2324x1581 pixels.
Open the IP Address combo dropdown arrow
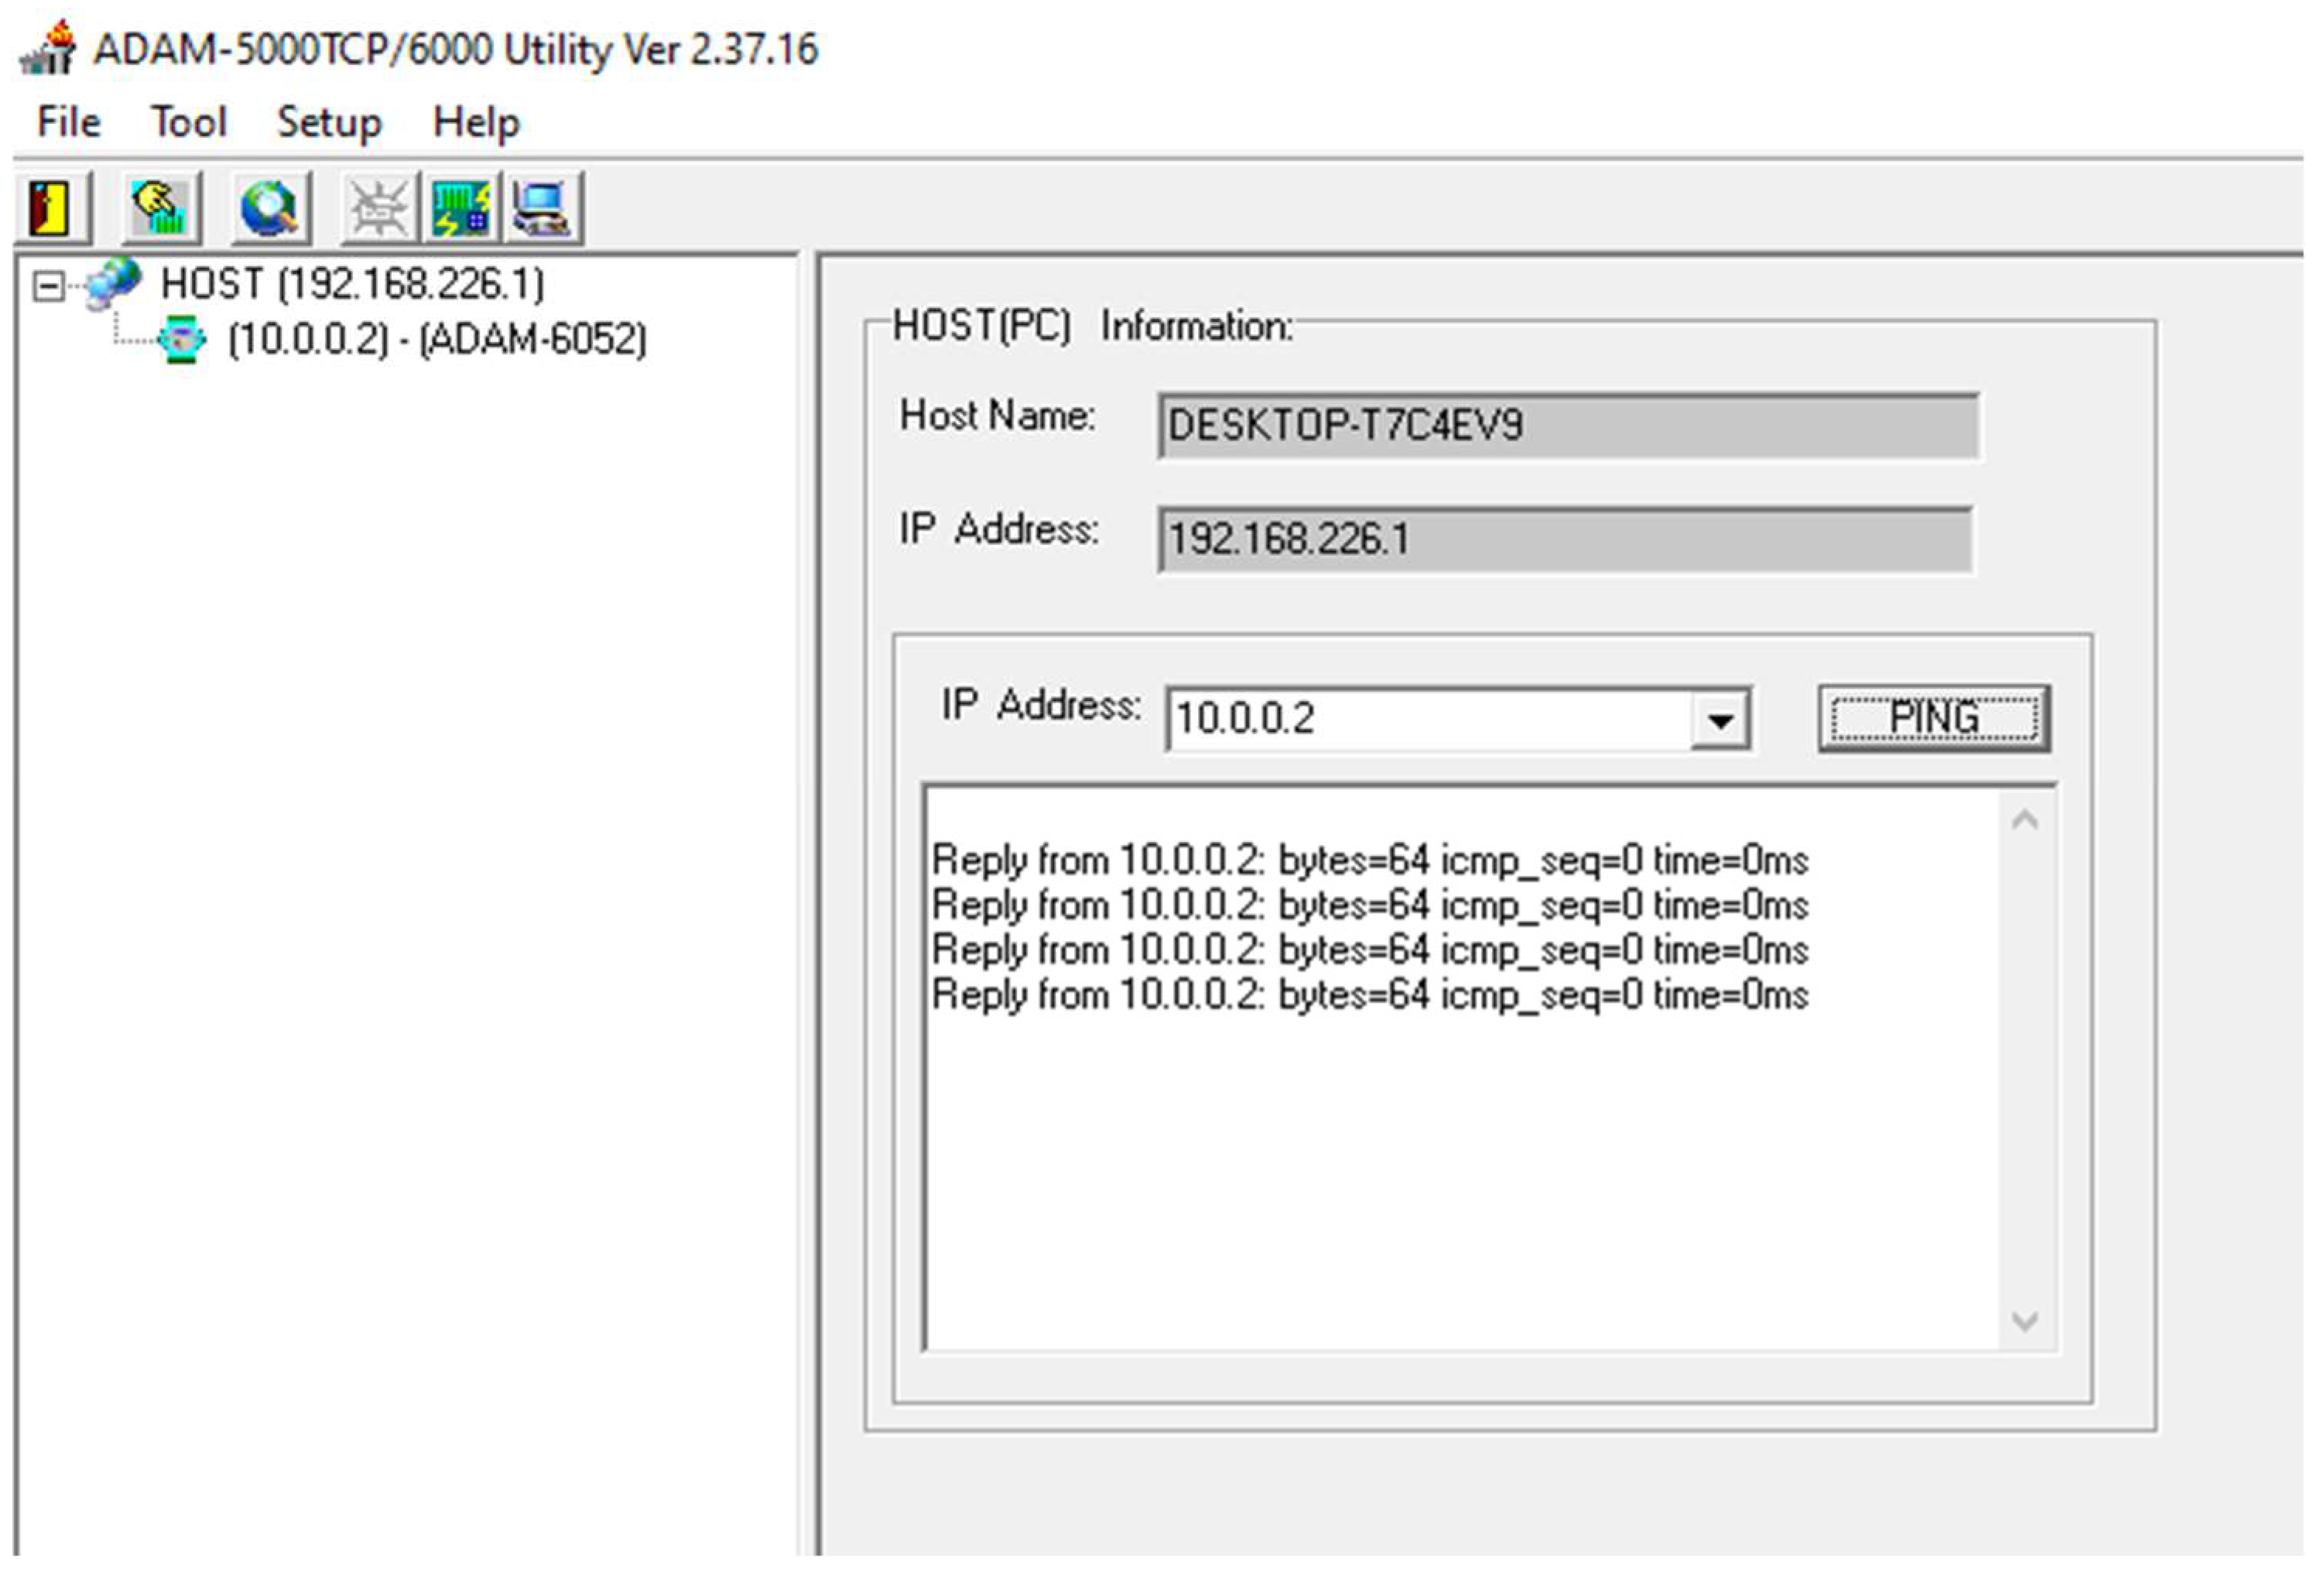(1719, 719)
